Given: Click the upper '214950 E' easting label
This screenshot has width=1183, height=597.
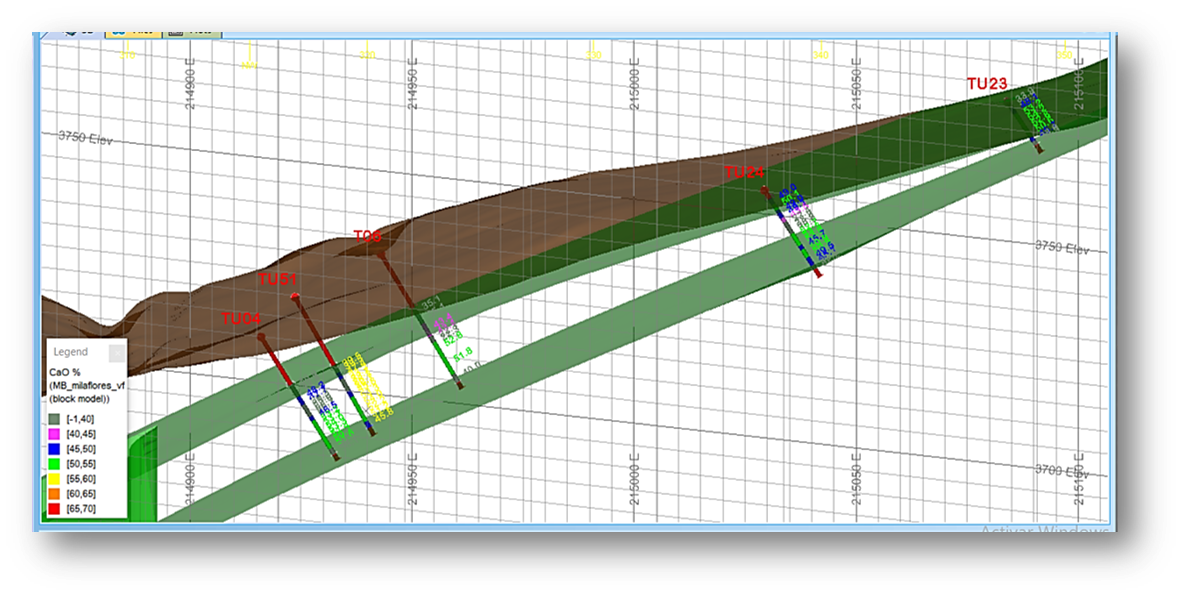Looking at the screenshot, I should pyautogui.click(x=412, y=84).
